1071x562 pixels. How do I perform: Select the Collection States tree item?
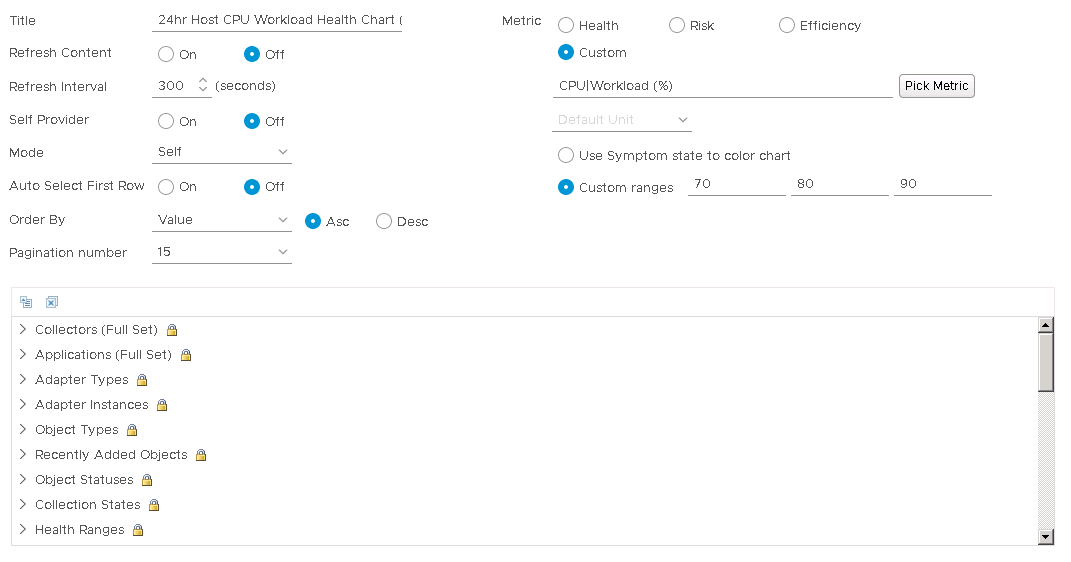point(88,505)
